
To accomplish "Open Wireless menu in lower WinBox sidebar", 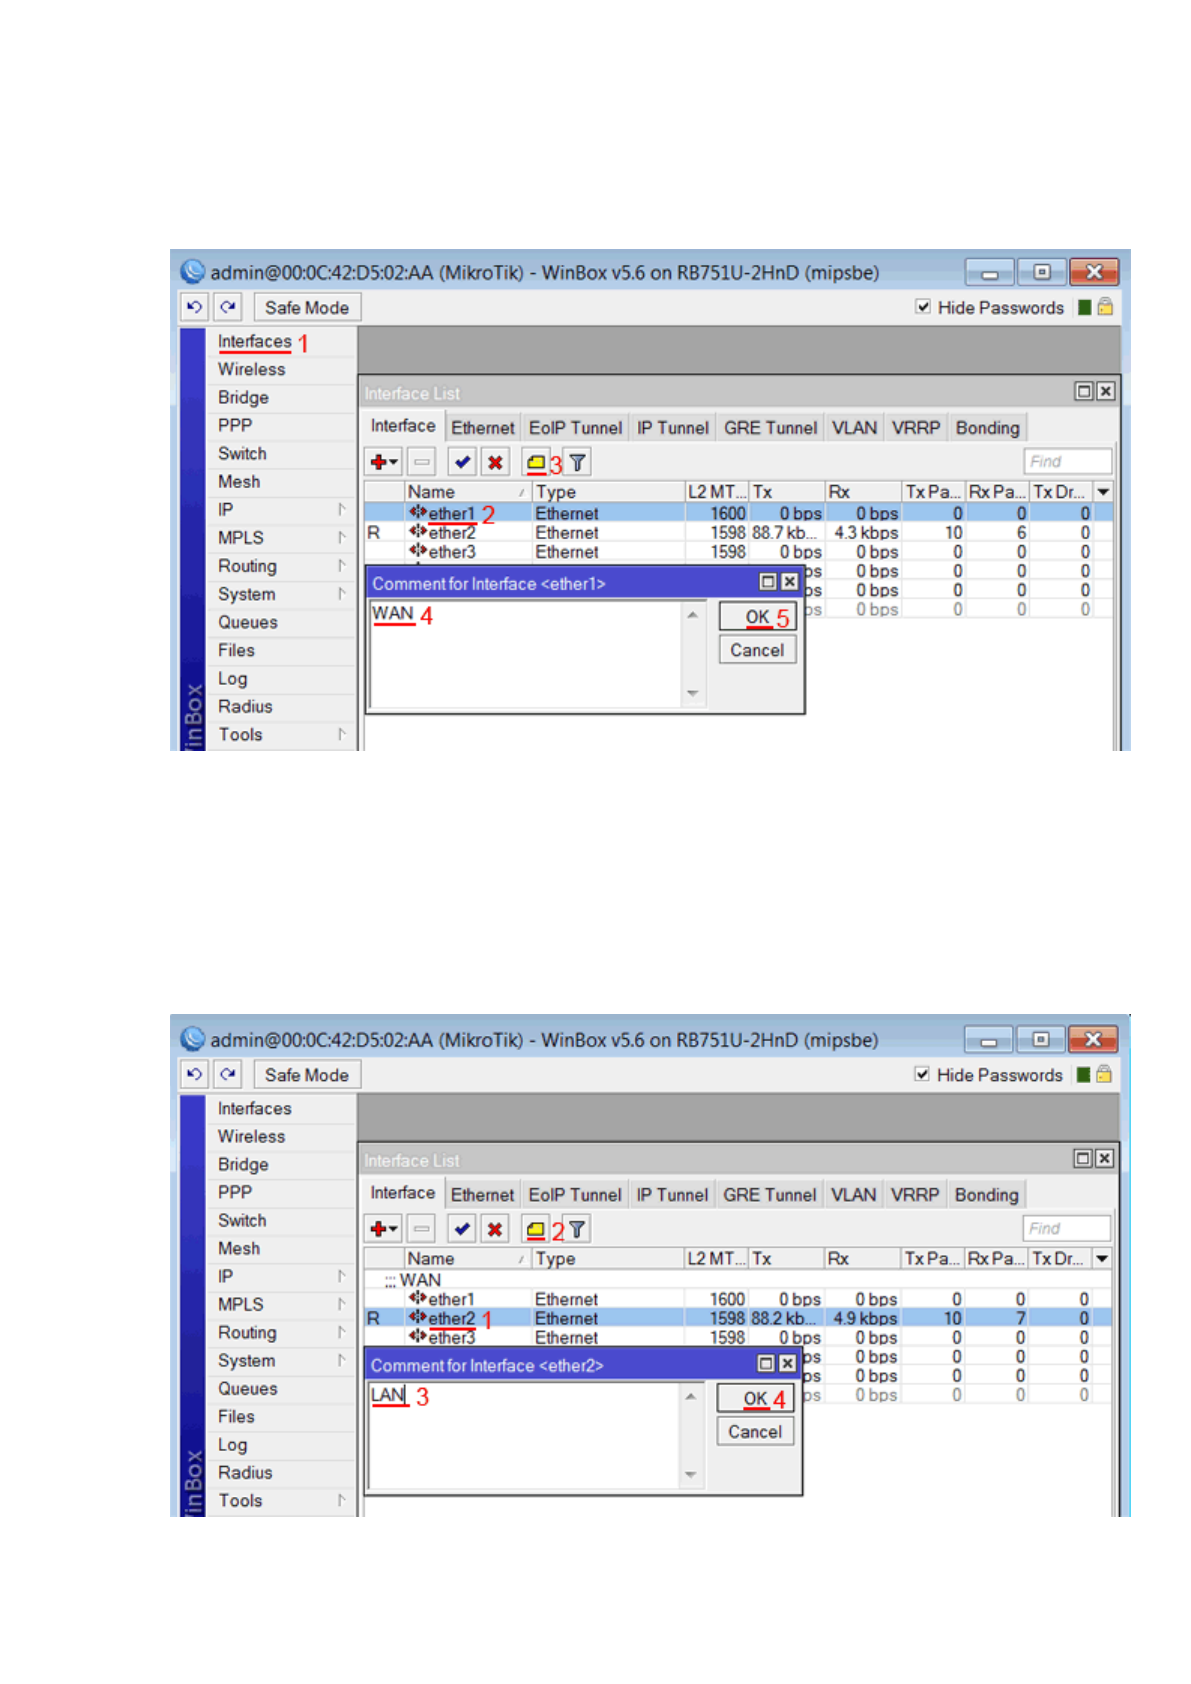I will click(252, 1136).
